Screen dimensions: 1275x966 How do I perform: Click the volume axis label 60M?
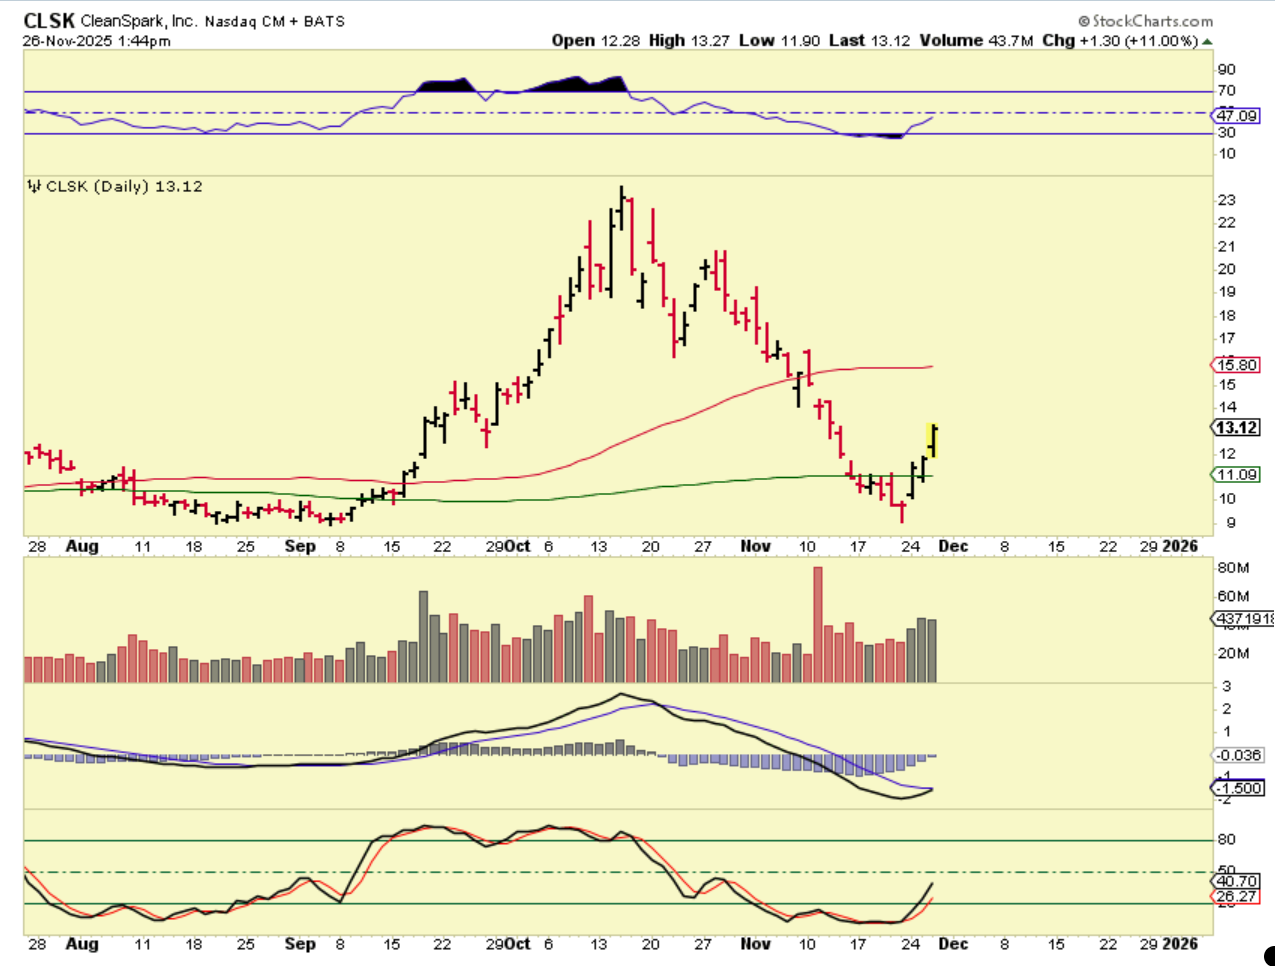tap(1234, 597)
